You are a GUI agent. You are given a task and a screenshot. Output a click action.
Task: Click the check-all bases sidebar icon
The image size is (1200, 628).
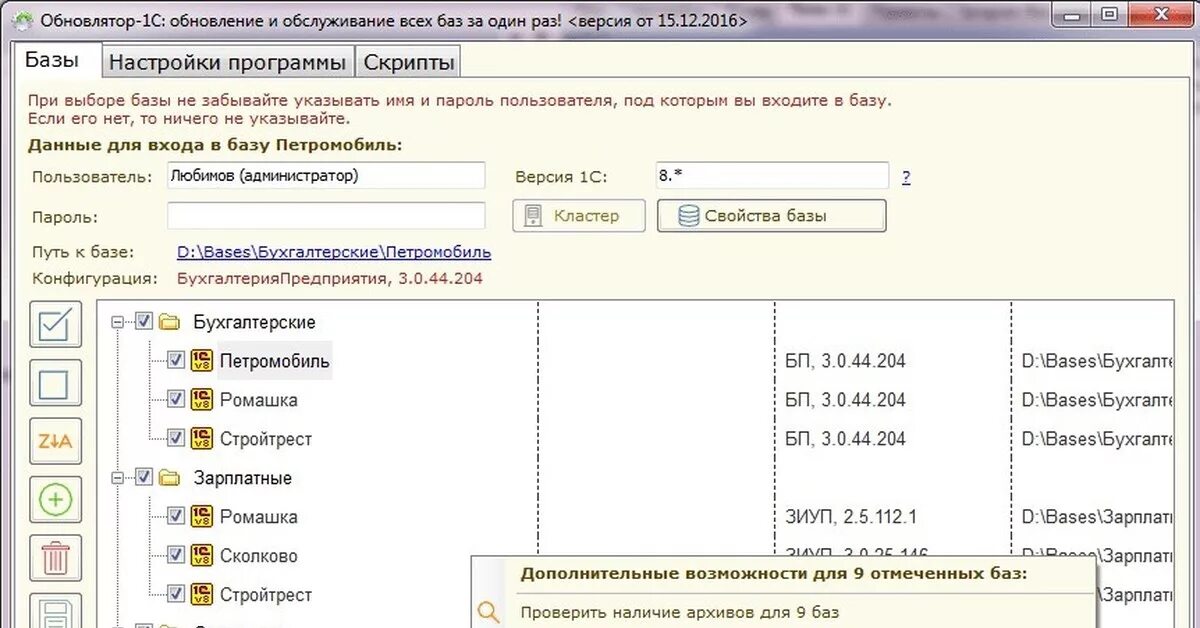55,325
